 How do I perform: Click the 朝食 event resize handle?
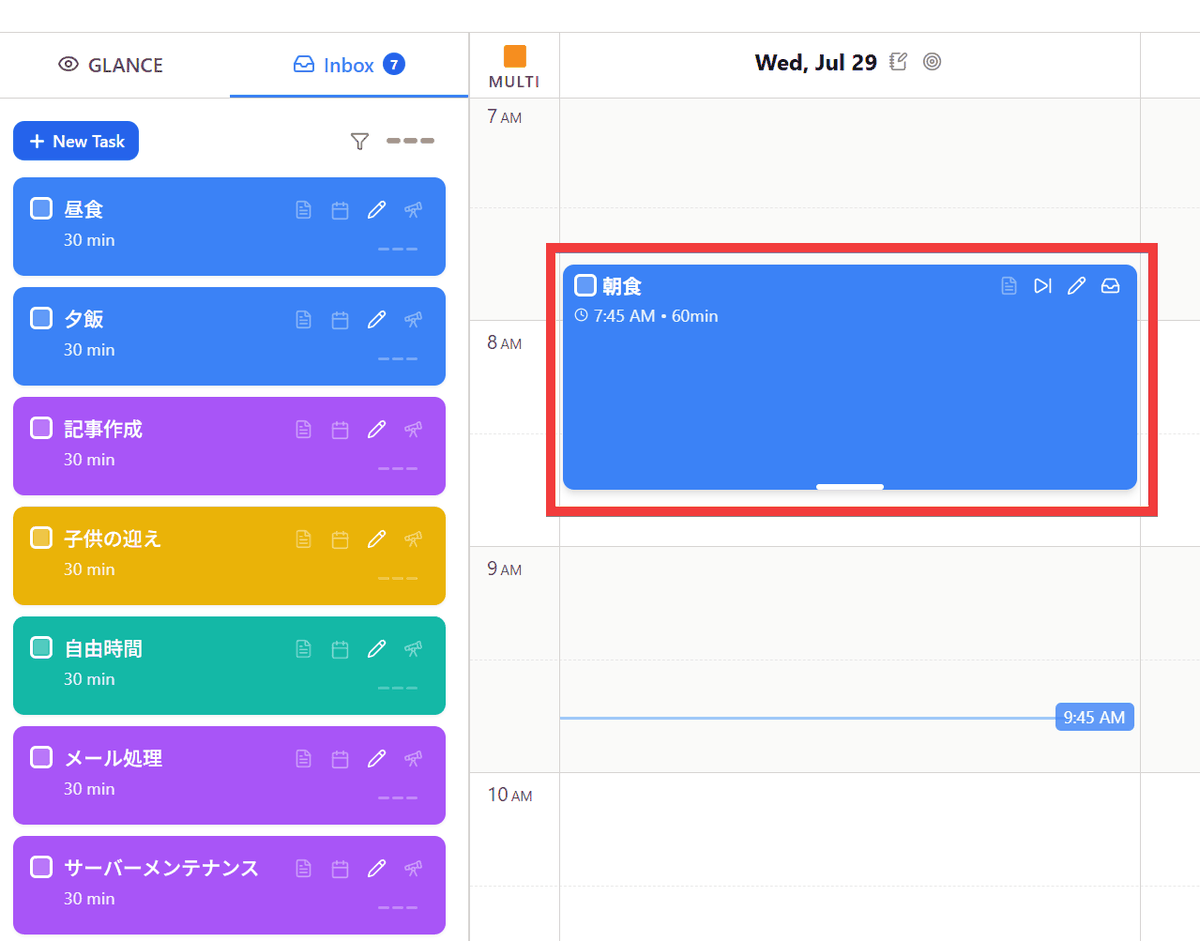click(x=850, y=486)
